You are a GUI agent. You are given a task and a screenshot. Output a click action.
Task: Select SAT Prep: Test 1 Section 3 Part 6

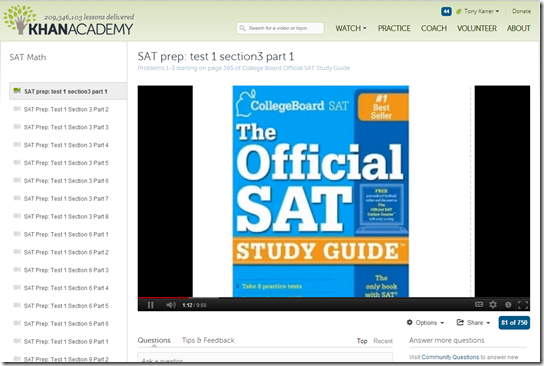coord(66,181)
